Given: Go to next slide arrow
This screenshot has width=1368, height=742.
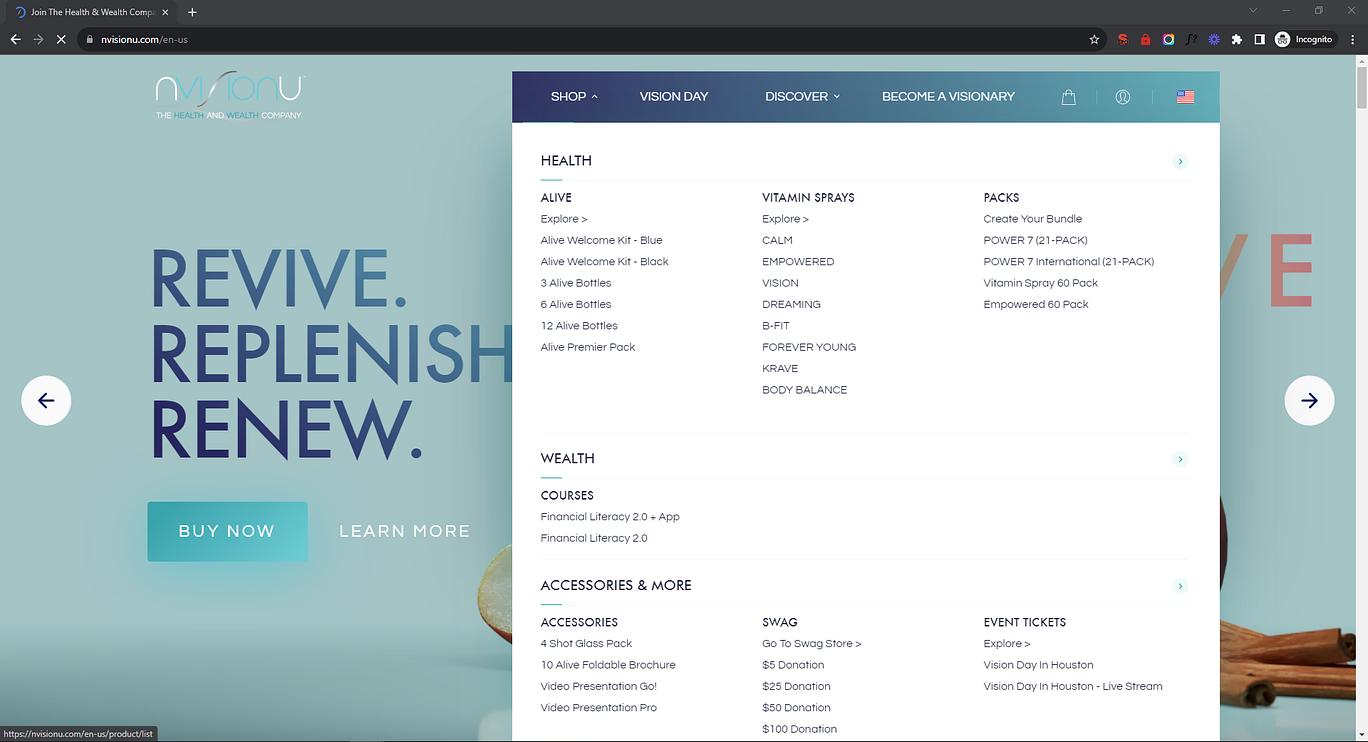Looking at the screenshot, I should pos(1309,401).
